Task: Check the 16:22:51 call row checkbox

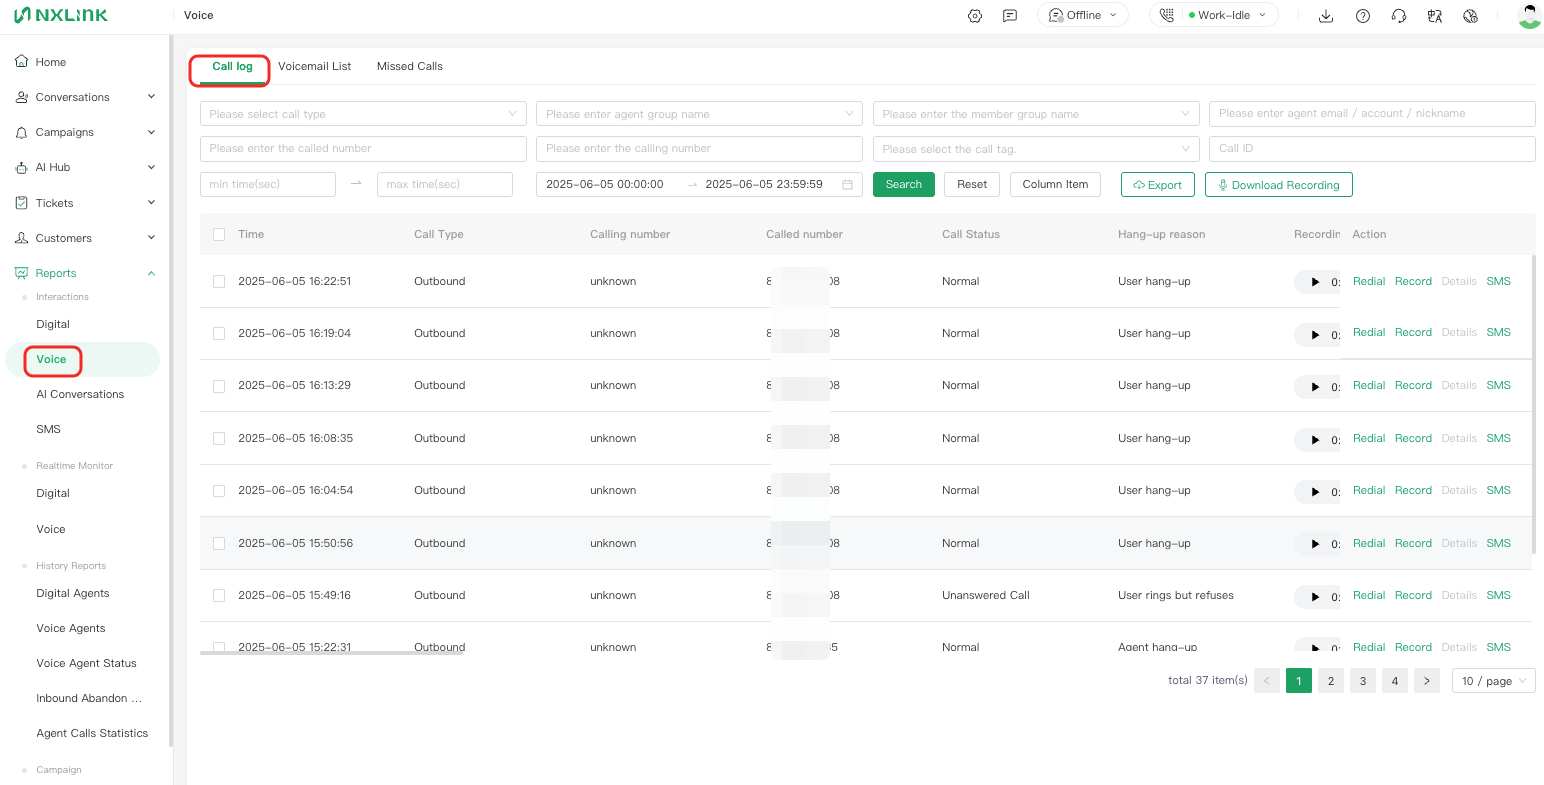Action: 219,282
